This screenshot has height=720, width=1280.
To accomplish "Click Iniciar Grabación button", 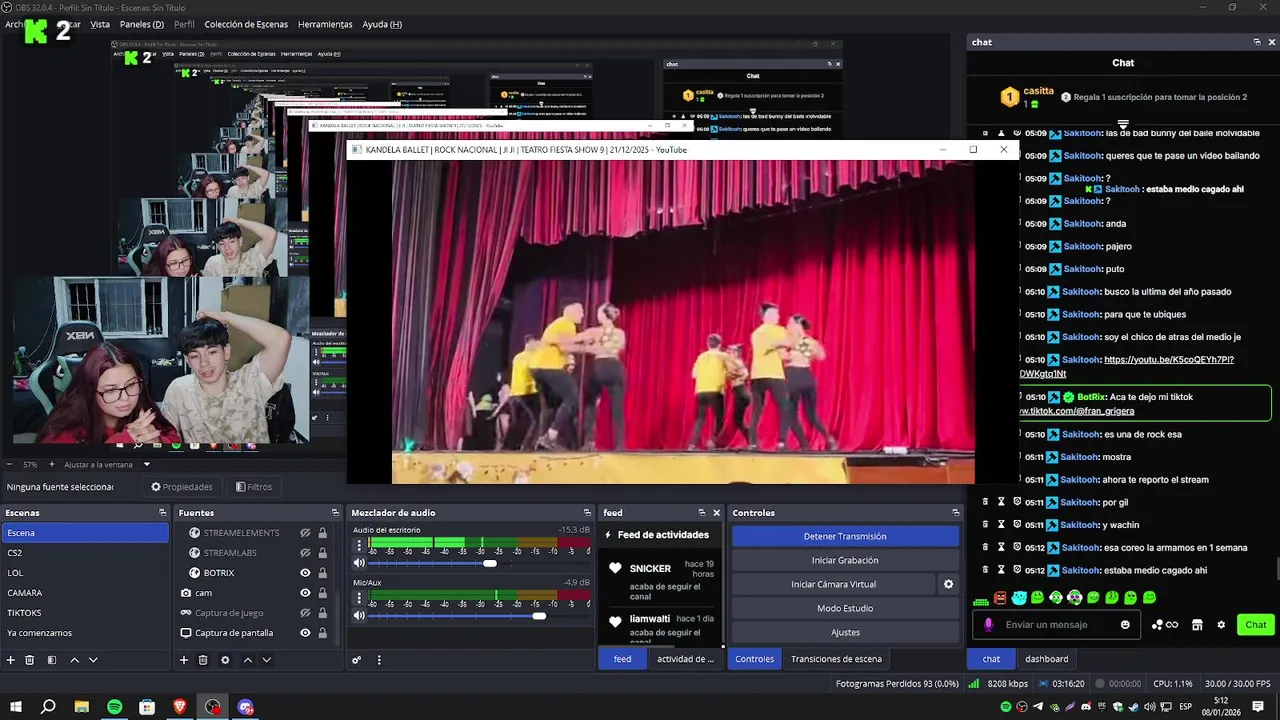I will click(845, 560).
